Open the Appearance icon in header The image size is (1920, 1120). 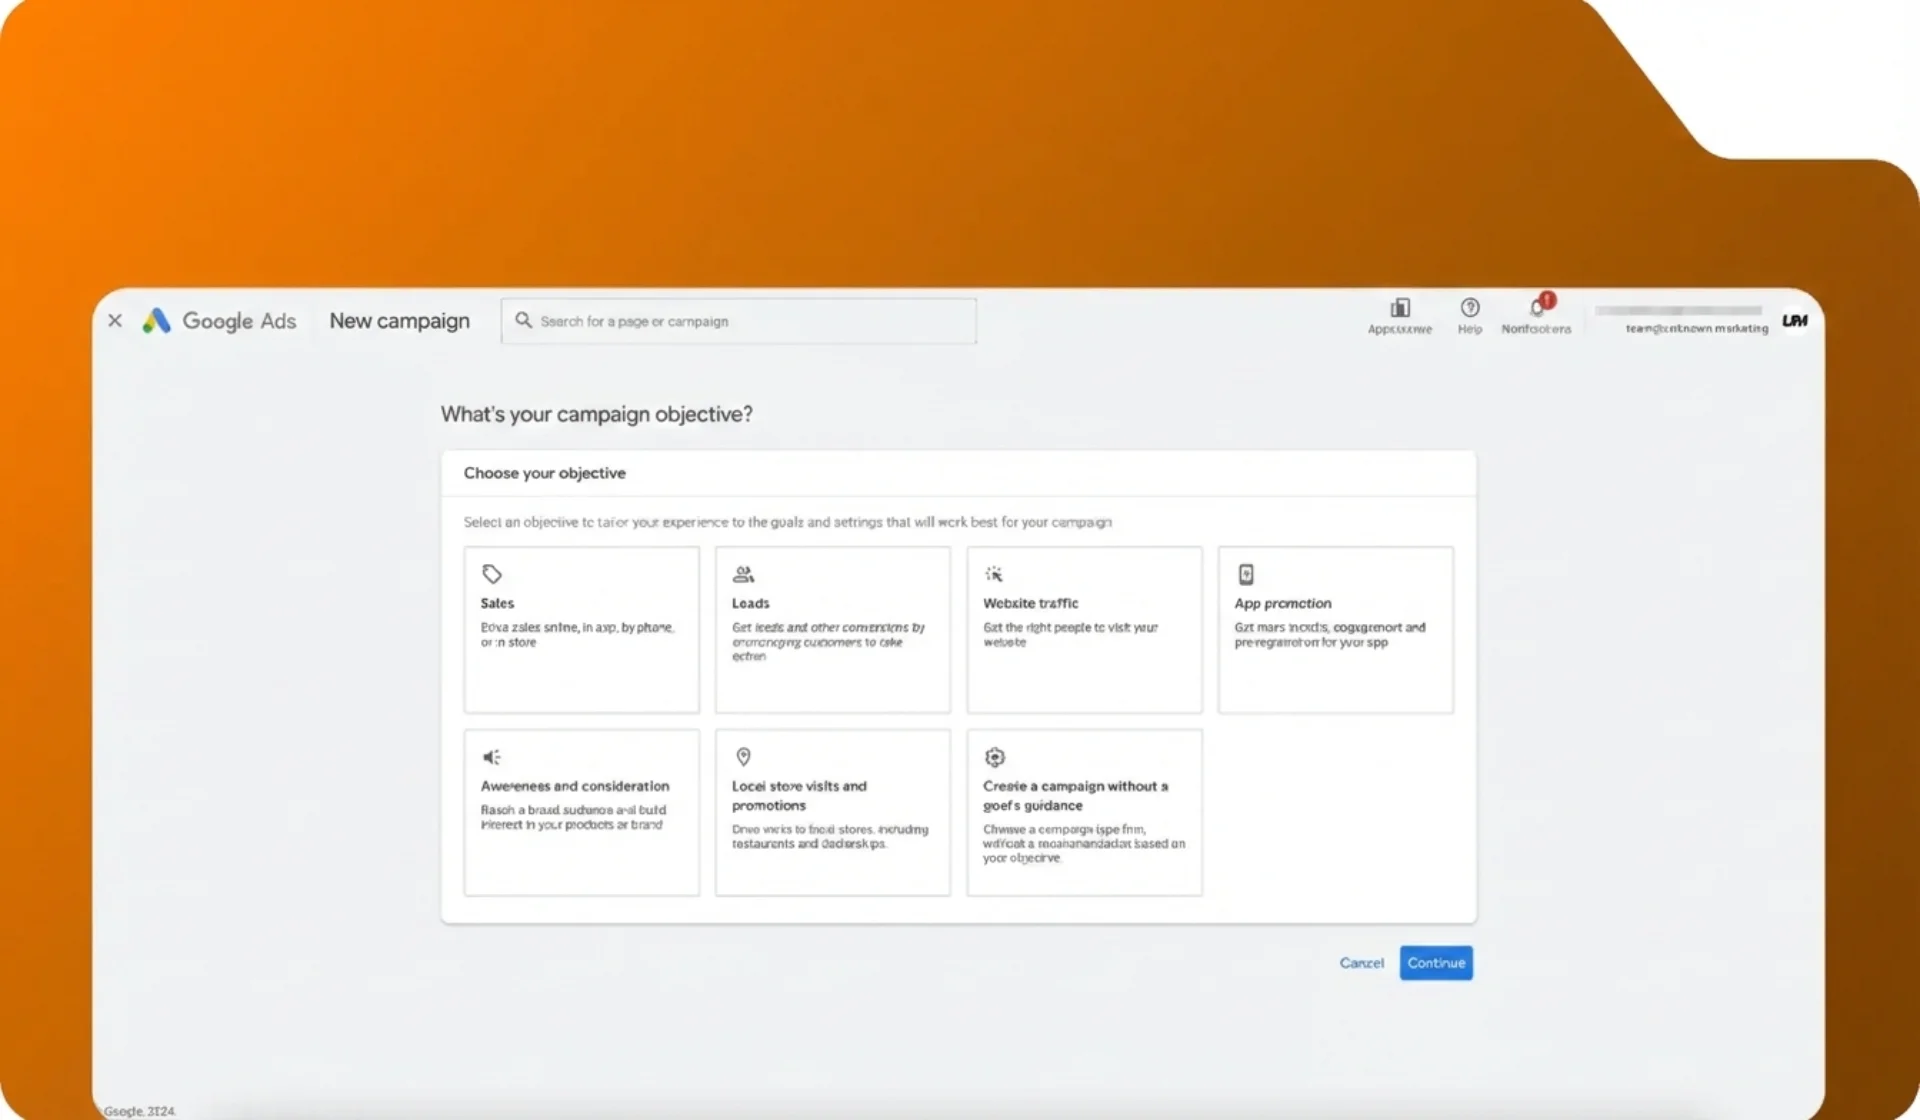click(x=1400, y=308)
